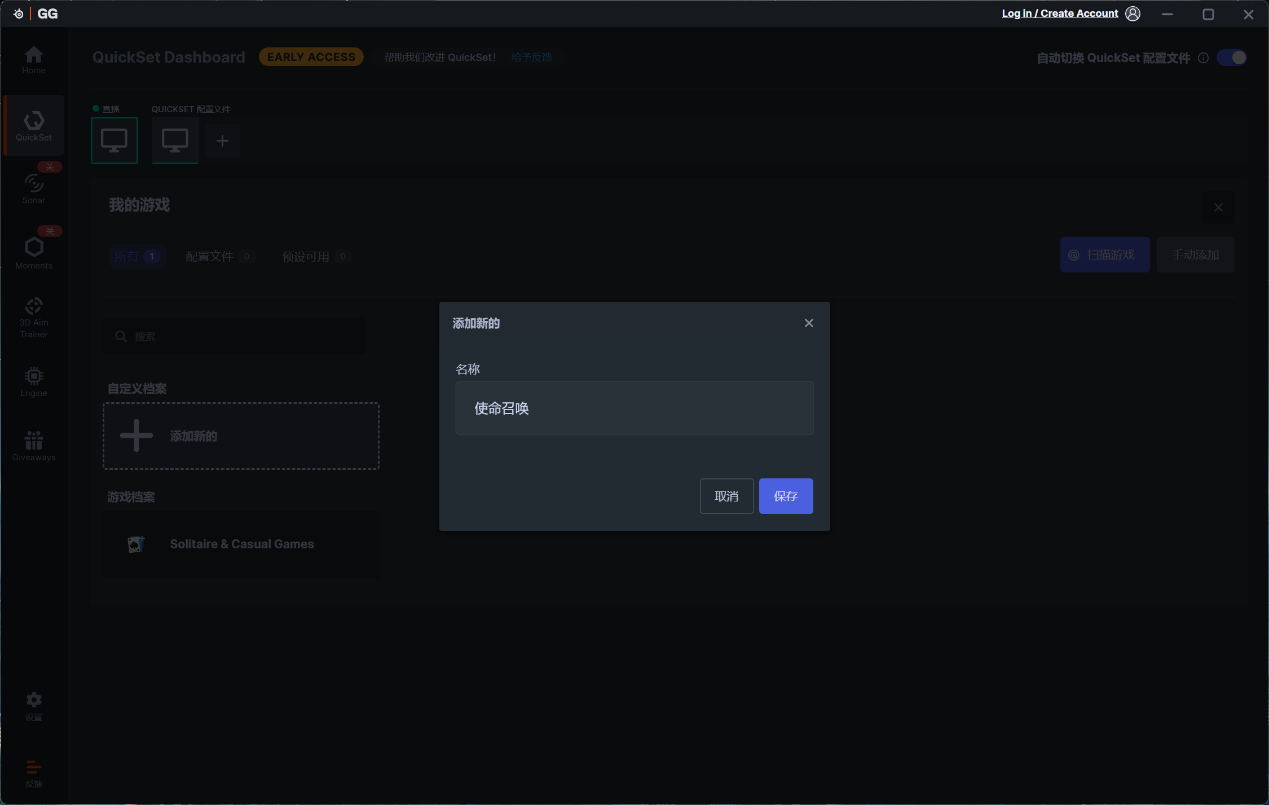The width and height of the screenshot is (1269, 805).
Task: Add a new QuickSet profile with plus
Action: pos(222,141)
